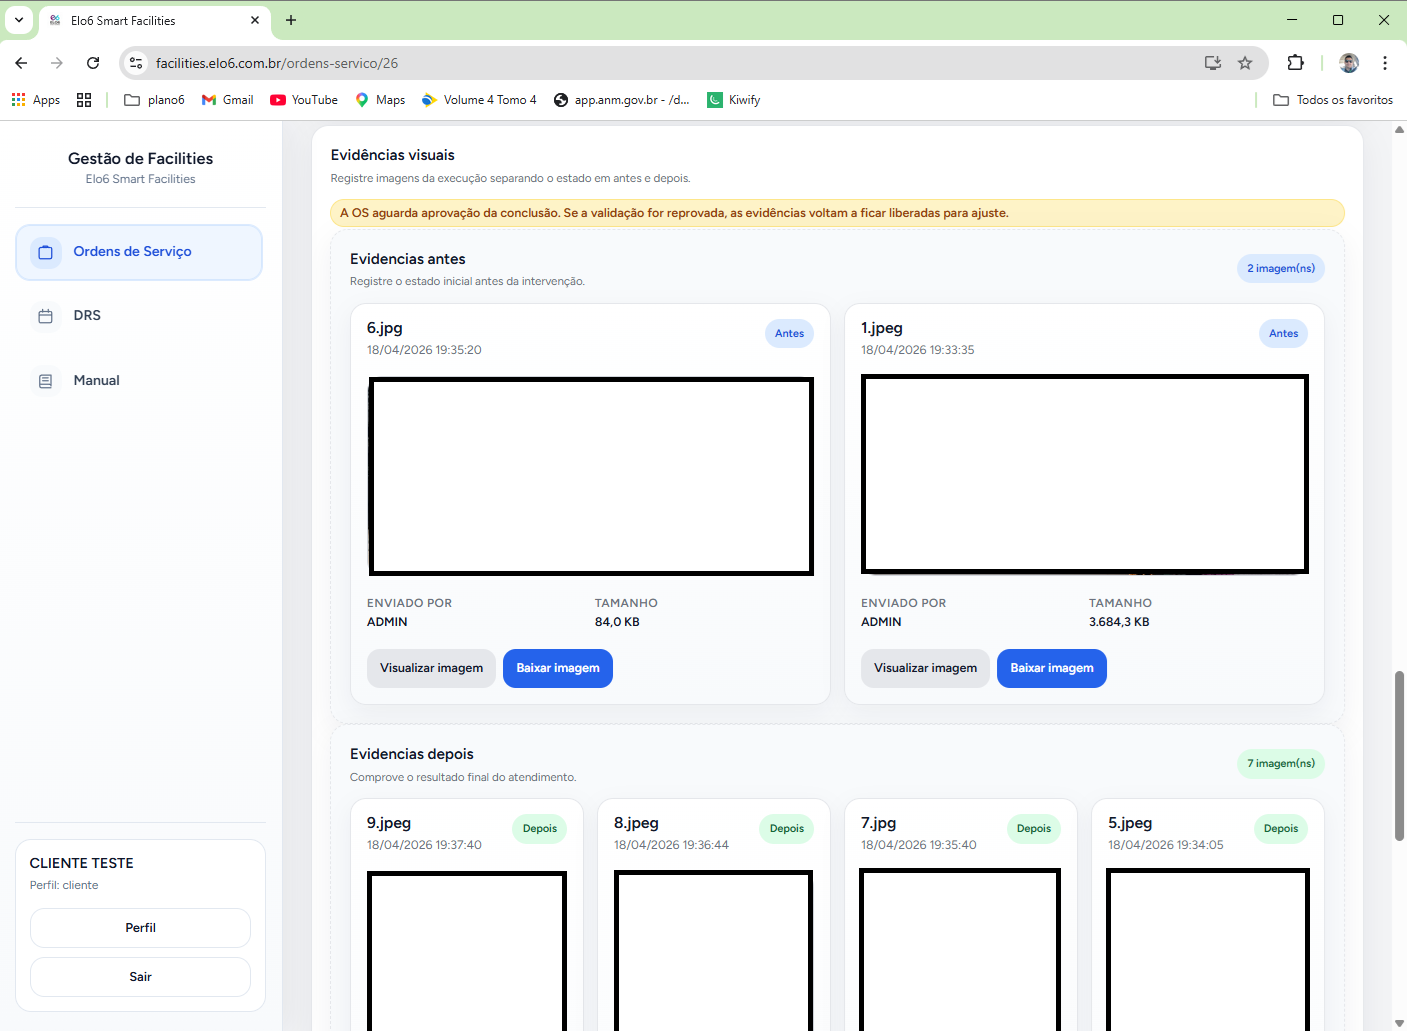Click the tab groups grid icon
This screenshot has height=1031, width=1407.
tap(84, 100)
